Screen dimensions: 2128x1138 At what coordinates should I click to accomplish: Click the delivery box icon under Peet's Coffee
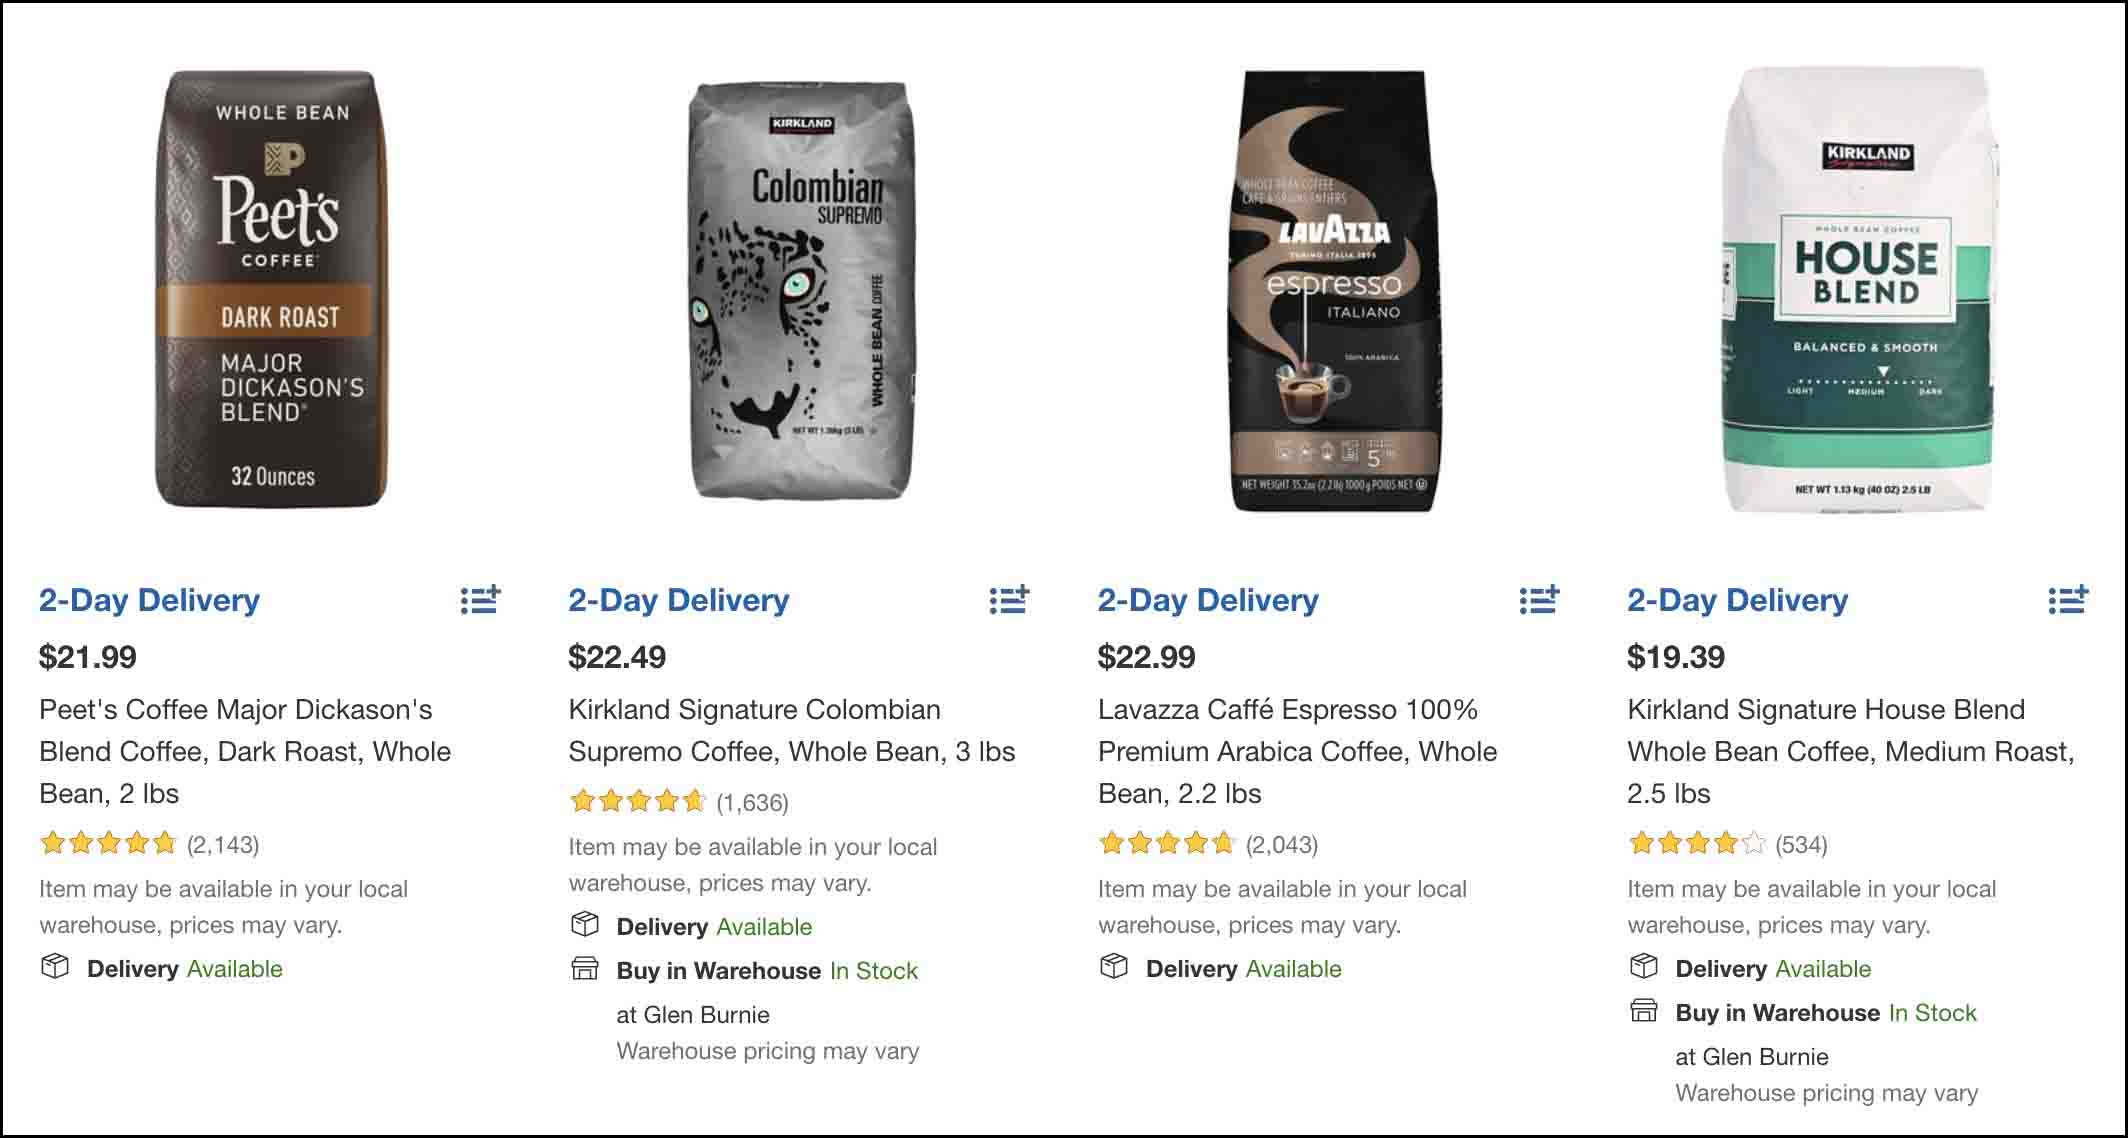pyautogui.click(x=55, y=967)
